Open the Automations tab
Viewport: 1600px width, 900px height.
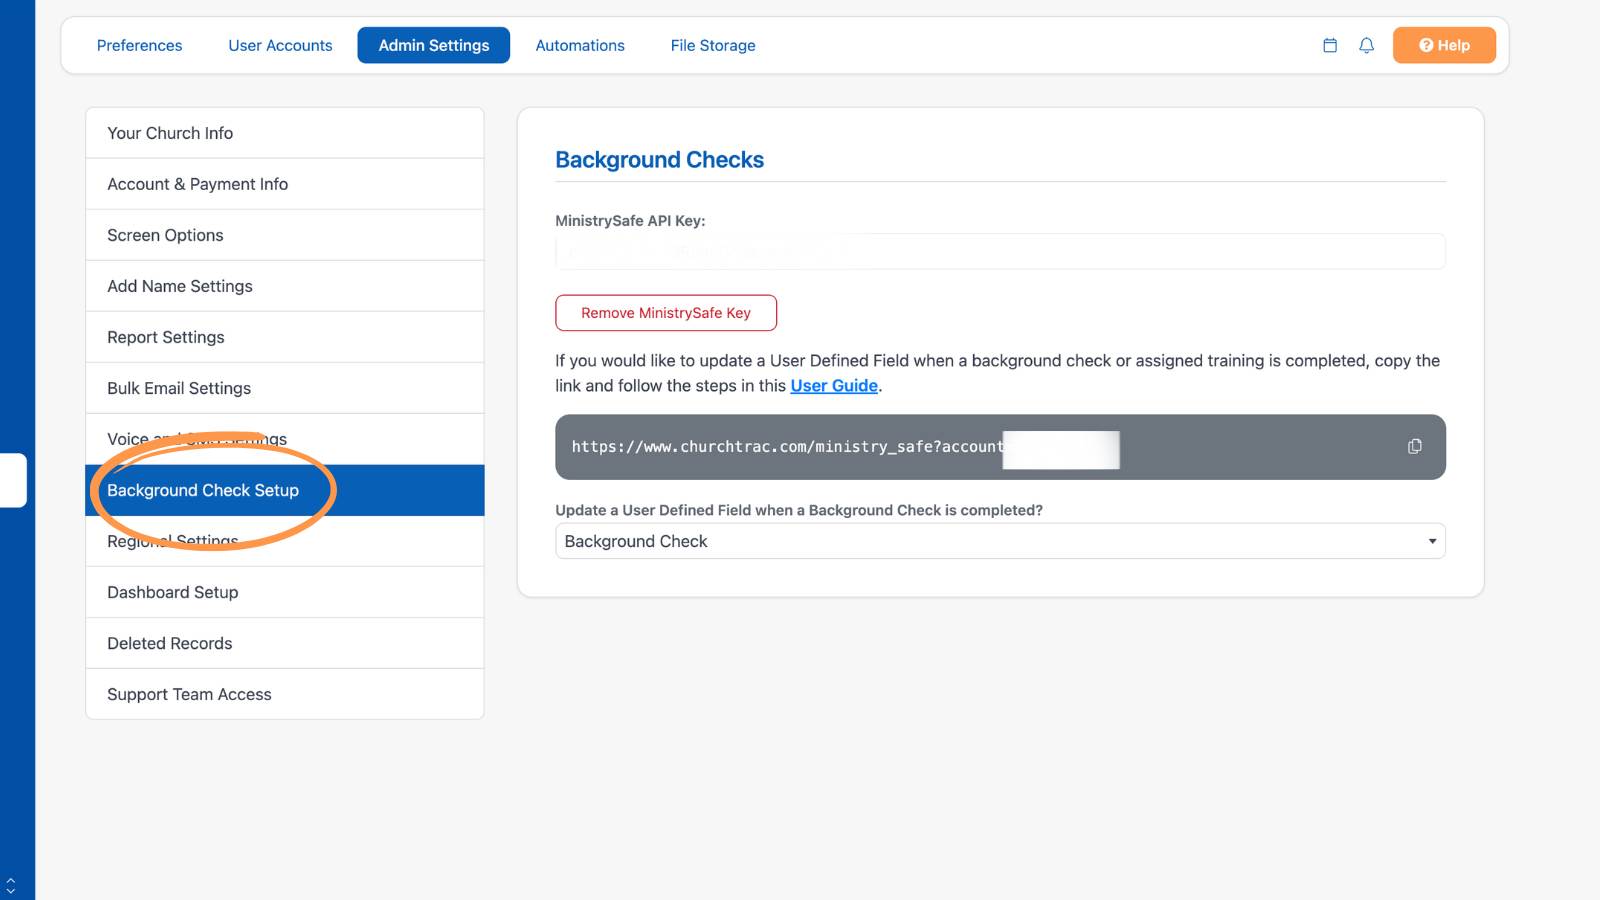pos(580,45)
